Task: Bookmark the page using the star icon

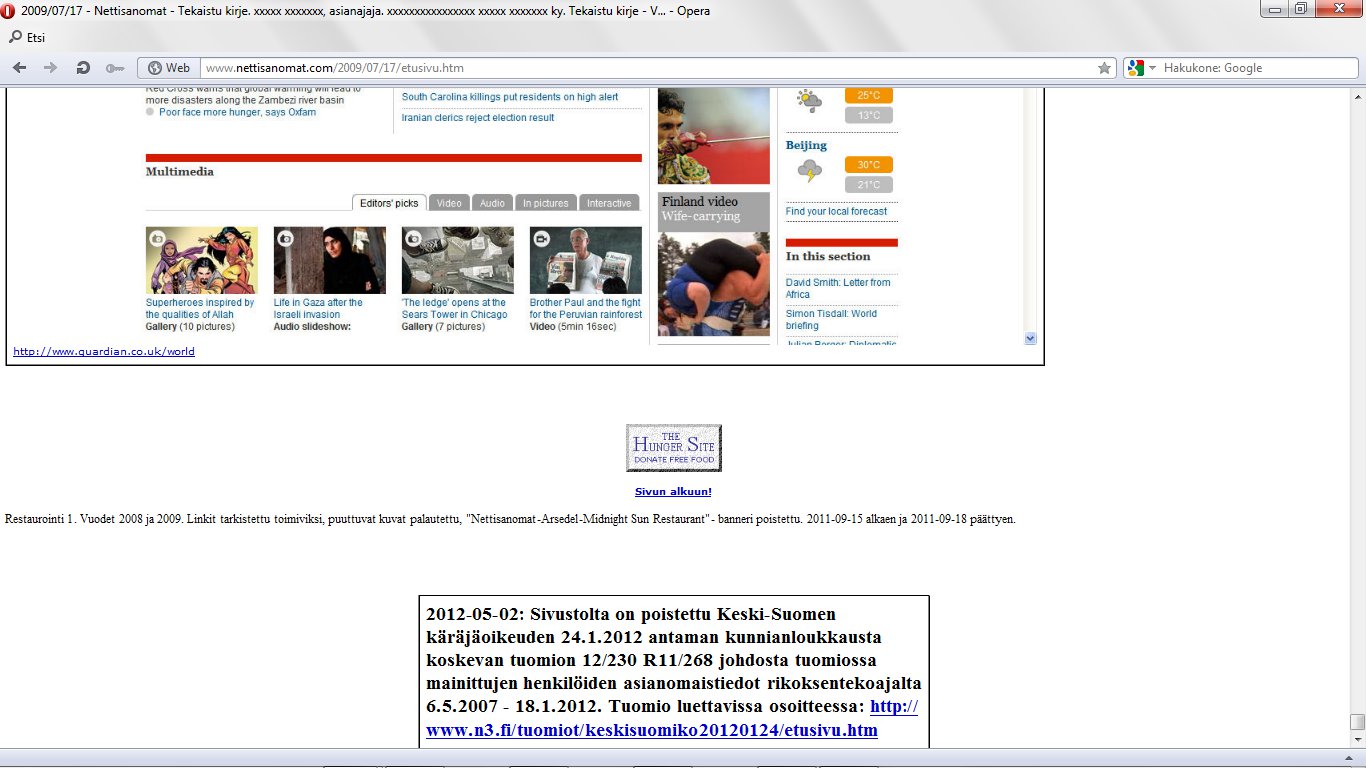Action: tap(1104, 68)
